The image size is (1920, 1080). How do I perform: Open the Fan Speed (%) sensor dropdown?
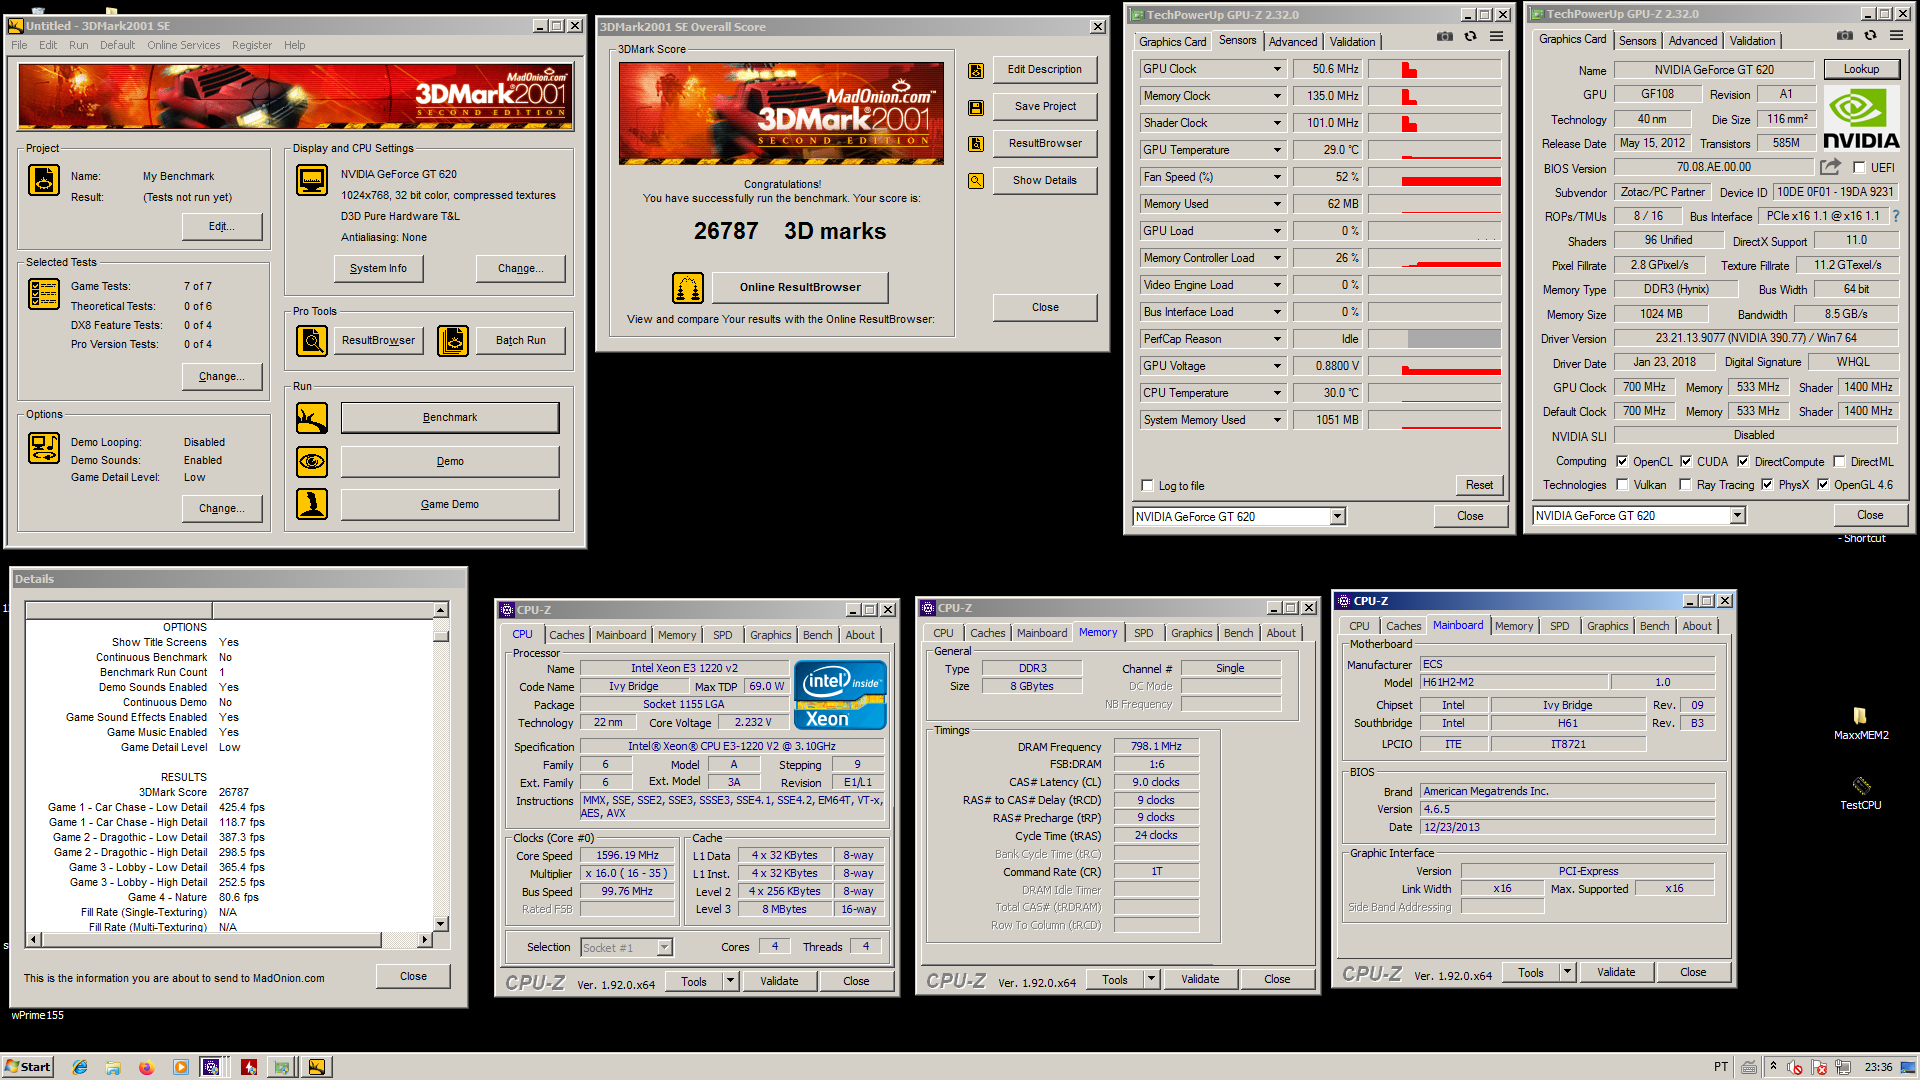coord(1277,177)
